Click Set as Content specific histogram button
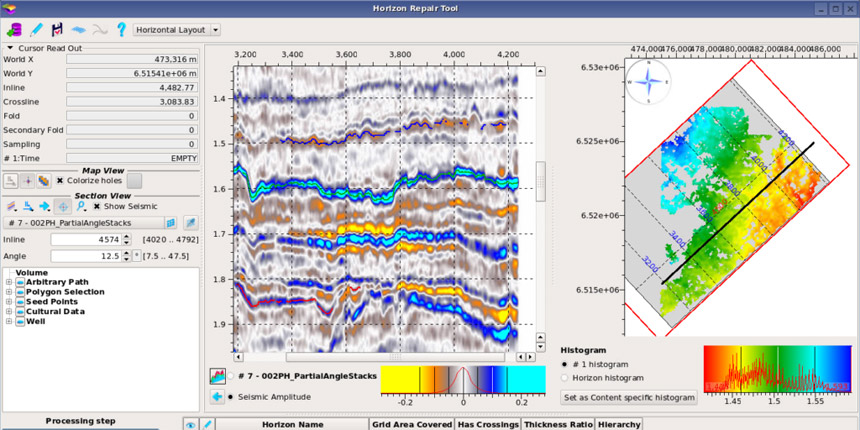The width and height of the screenshot is (860, 430). [x=628, y=397]
